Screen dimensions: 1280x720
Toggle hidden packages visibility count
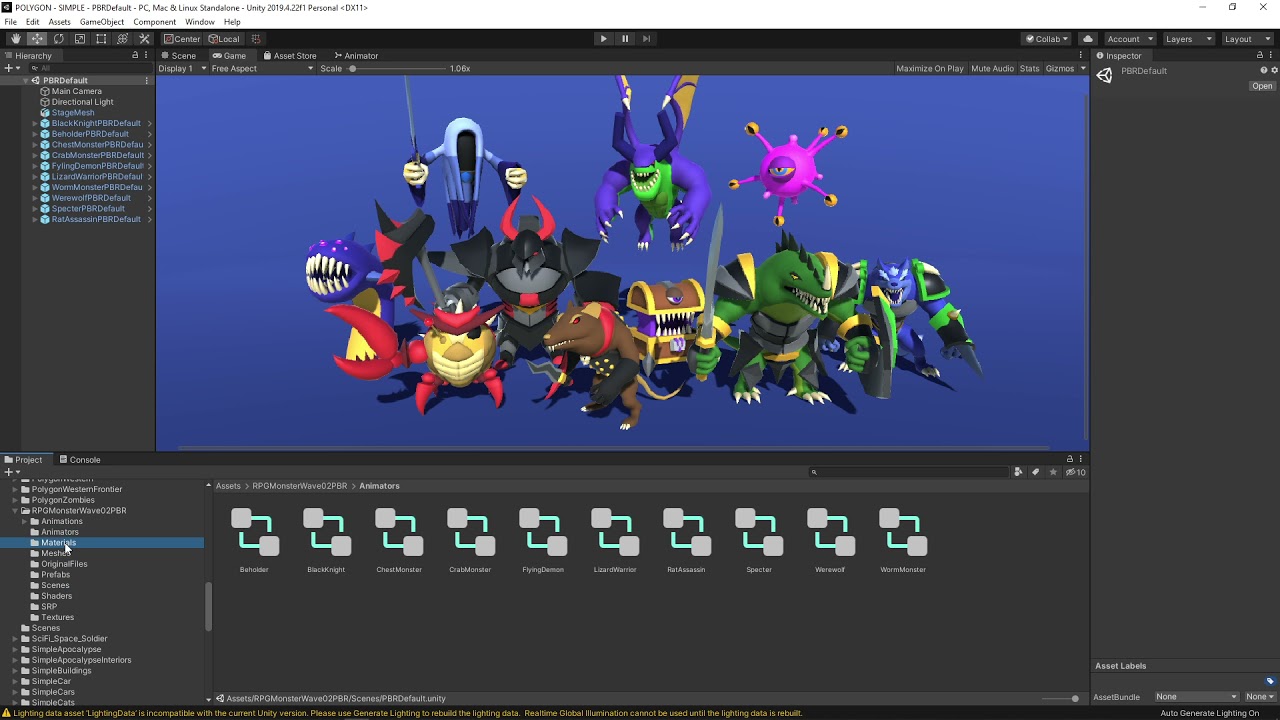1075,472
